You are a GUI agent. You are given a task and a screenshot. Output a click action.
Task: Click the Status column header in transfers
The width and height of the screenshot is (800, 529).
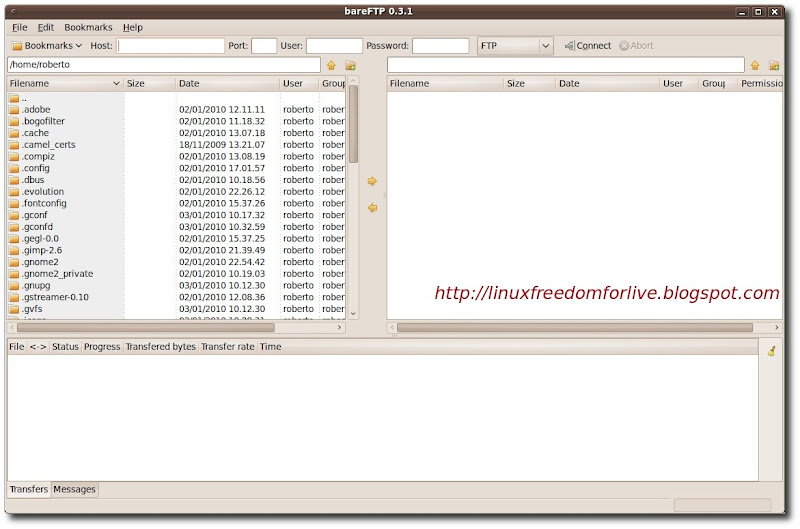click(65, 346)
